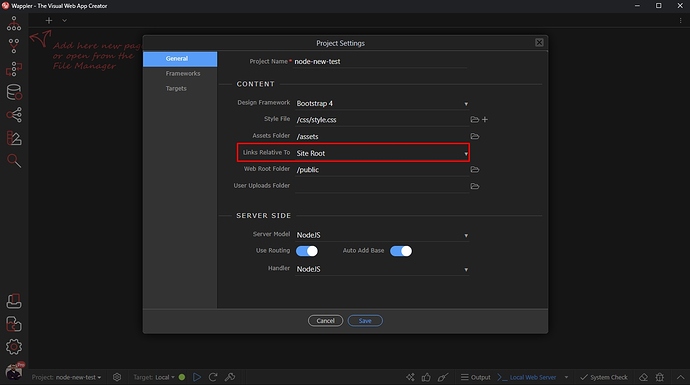Open the Design Framework dropdown
The height and width of the screenshot is (385, 690).
click(x=382, y=103)
